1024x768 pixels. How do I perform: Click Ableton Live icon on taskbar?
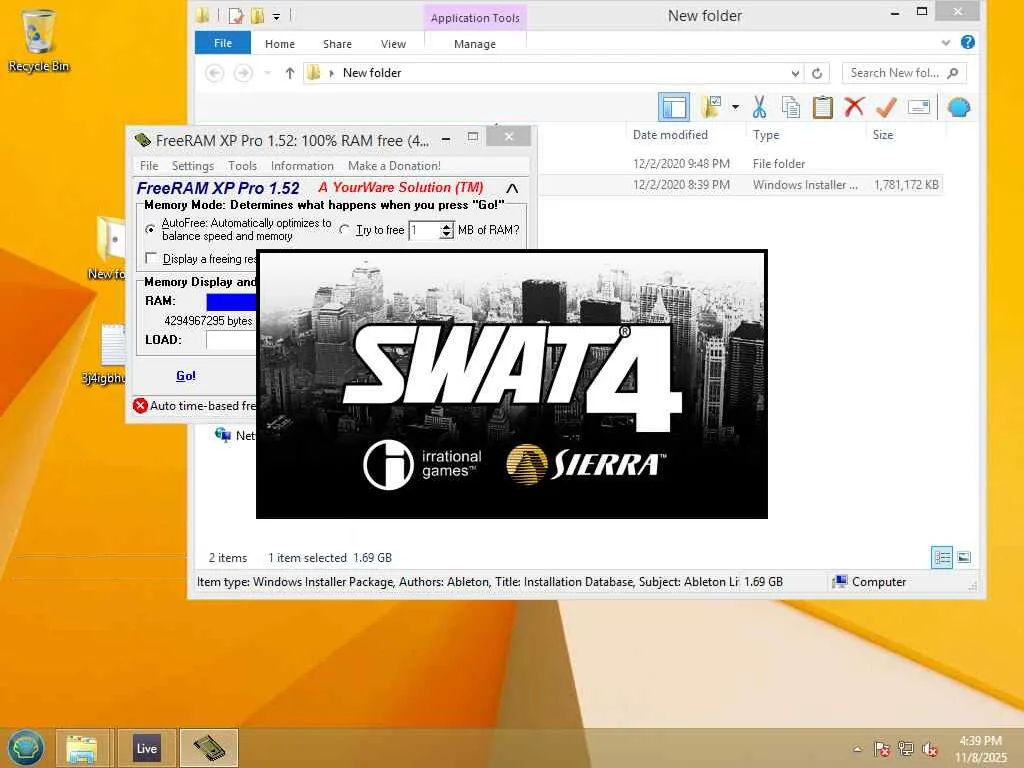[146, 748]
